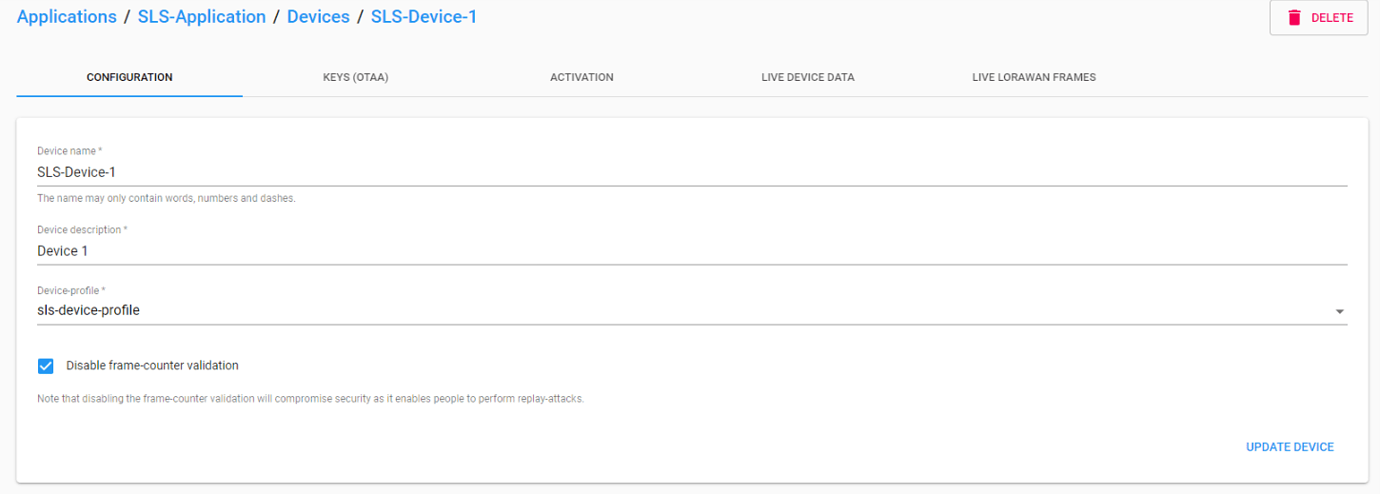Screen dimensions: 1380x494
Task: Click the SLS-Device-1 breadcrumb
Action: click(x=424, y=17)
